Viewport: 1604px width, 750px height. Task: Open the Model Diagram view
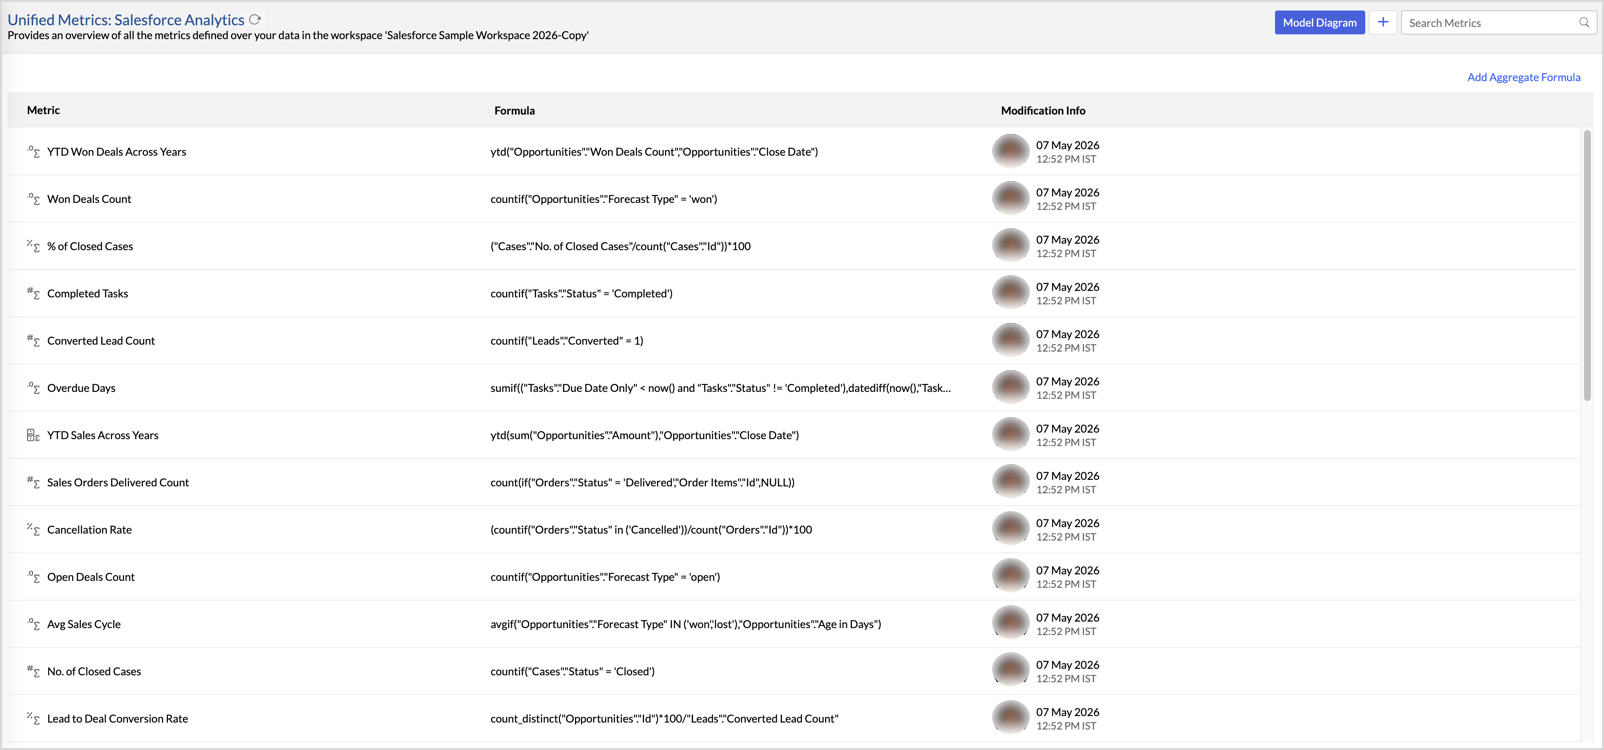click(x=1319, y=22)
